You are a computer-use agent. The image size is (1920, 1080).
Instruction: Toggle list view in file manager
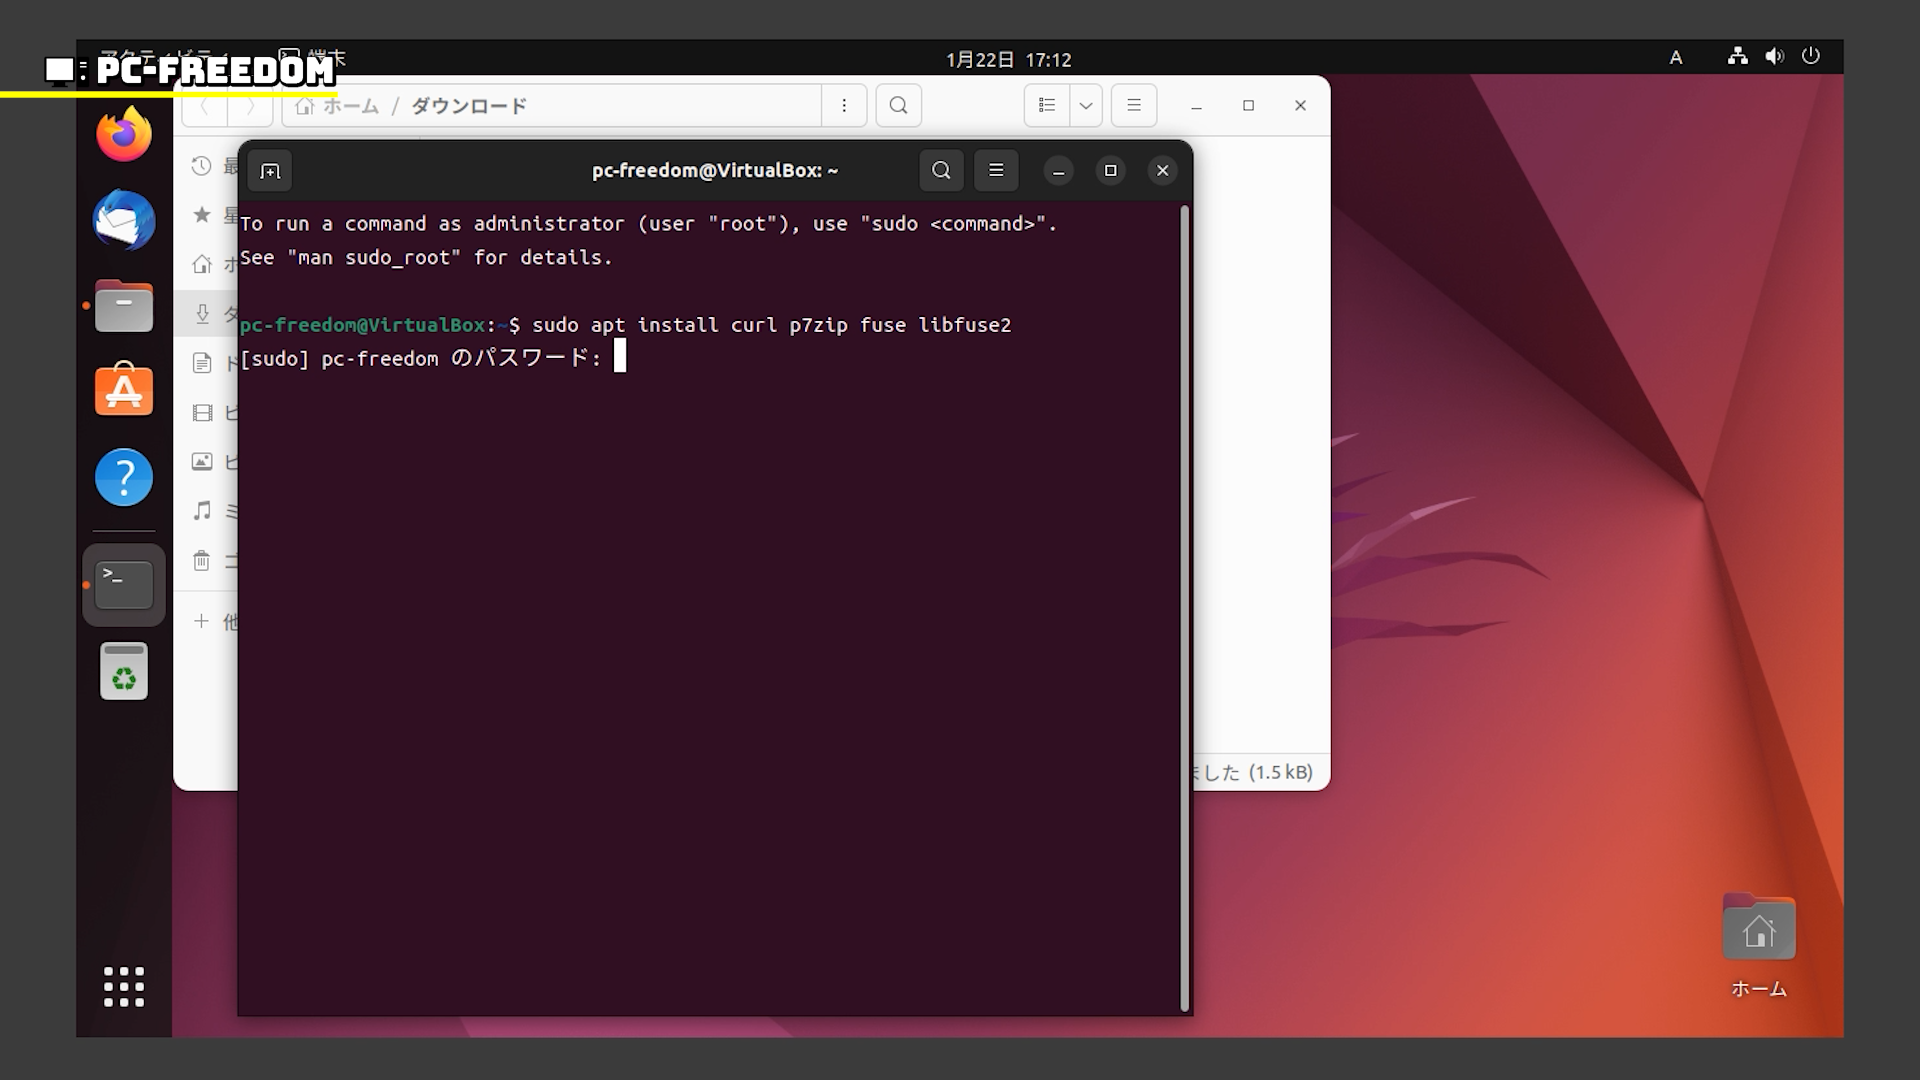[x=1047, y=106]
